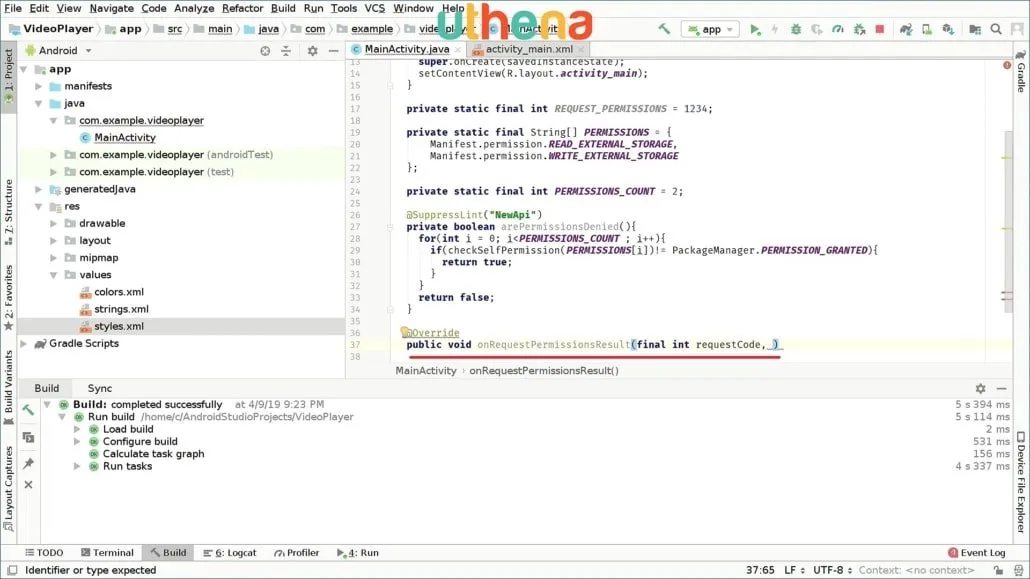The image size is (1030, 579).
Task: Click Sync Project with Gradle Files icon
Action: pyautogui.click(x=906, y=29)
